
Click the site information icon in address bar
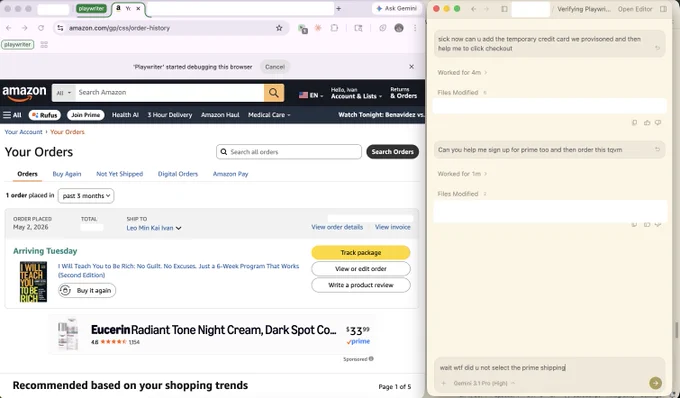(x=60, y=28)
